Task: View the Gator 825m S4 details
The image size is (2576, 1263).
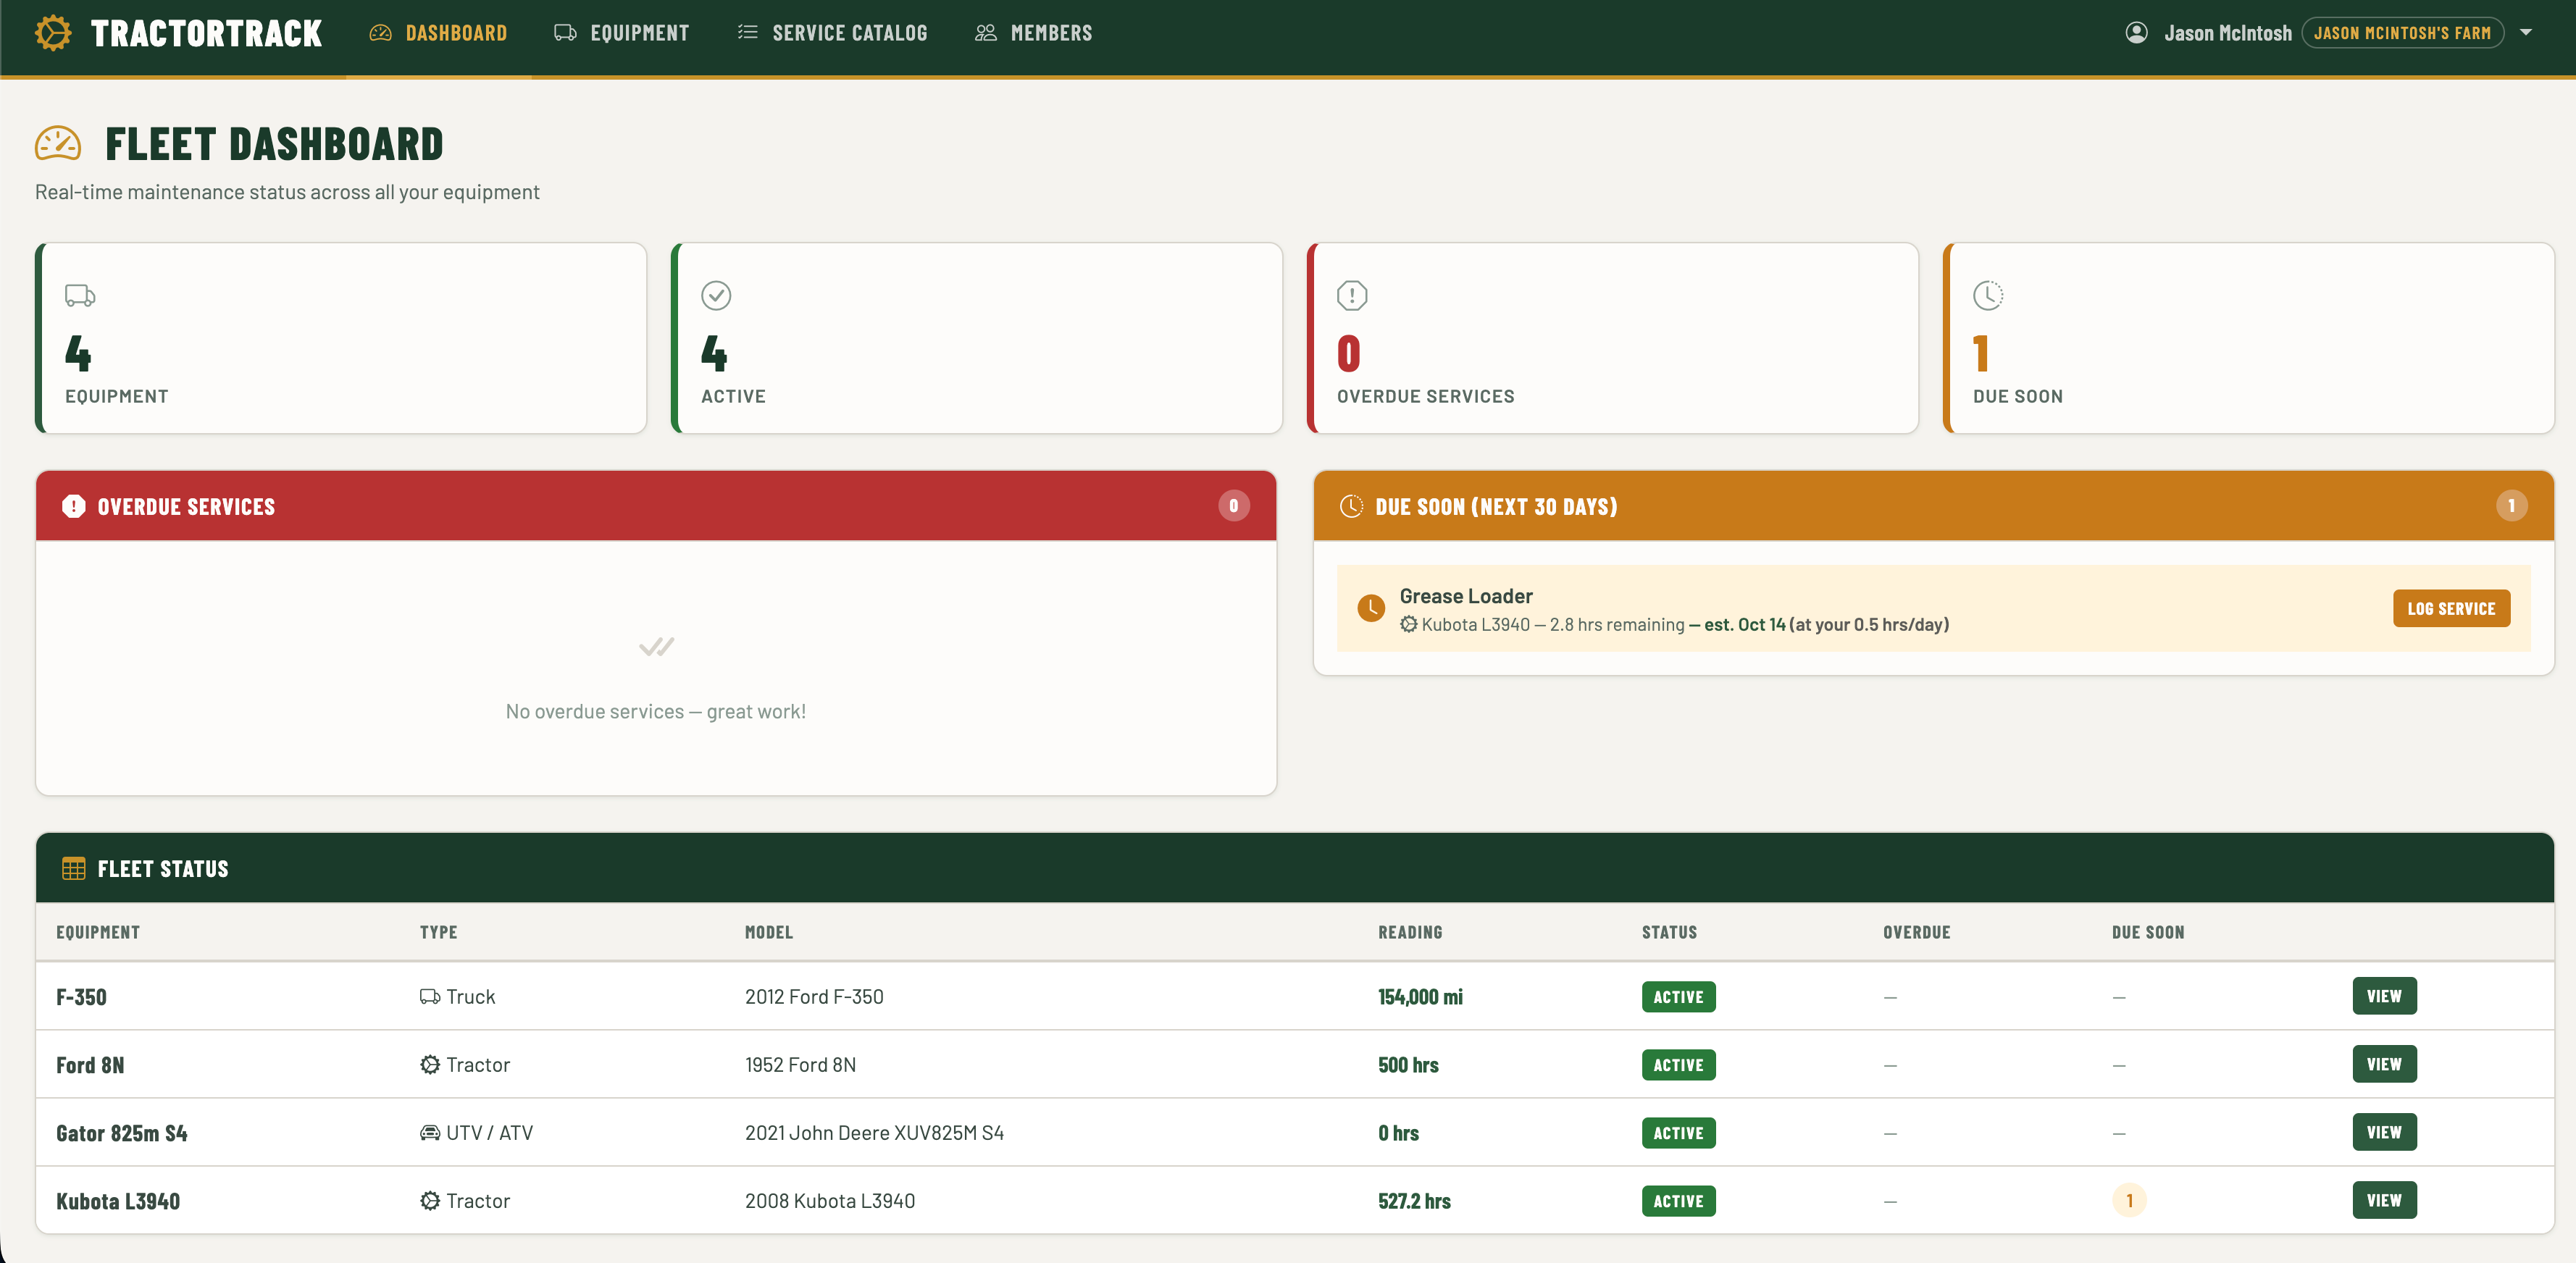Action: click(2384, 1132)
